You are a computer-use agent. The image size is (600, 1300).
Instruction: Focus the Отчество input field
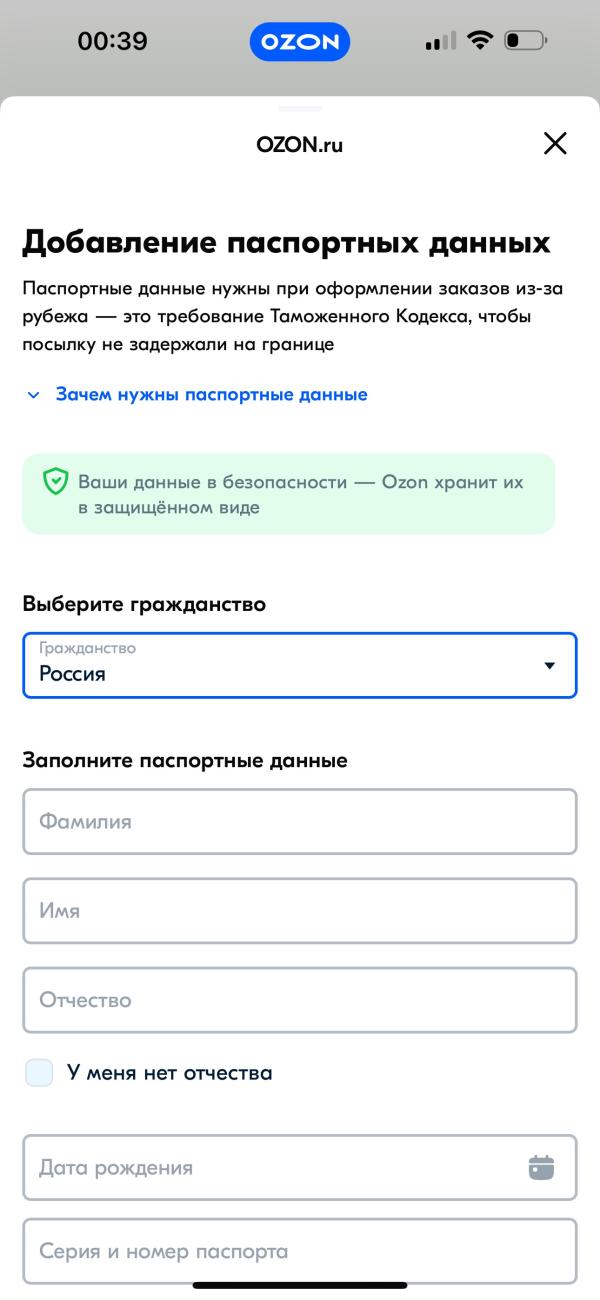300,1000
